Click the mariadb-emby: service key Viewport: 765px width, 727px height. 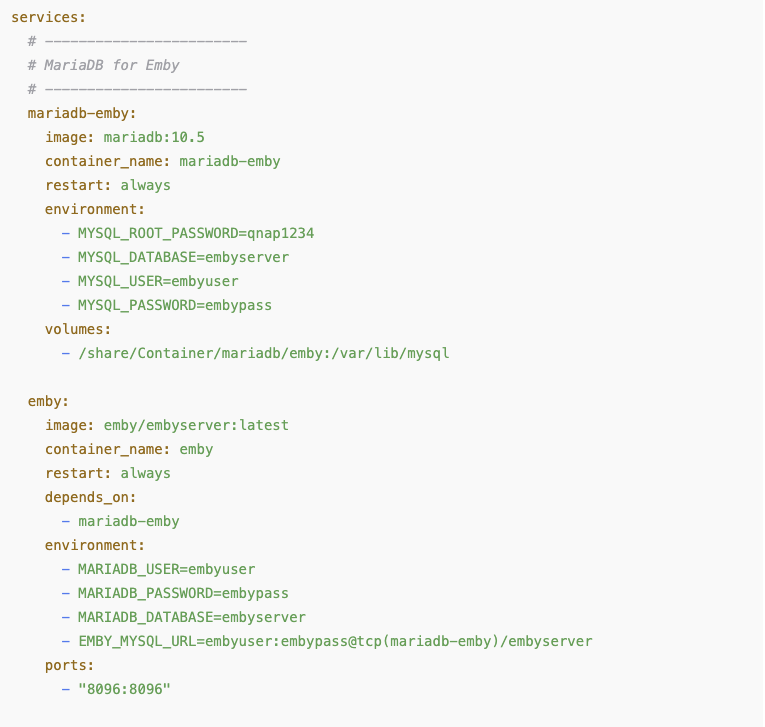(x=82, y=114)
